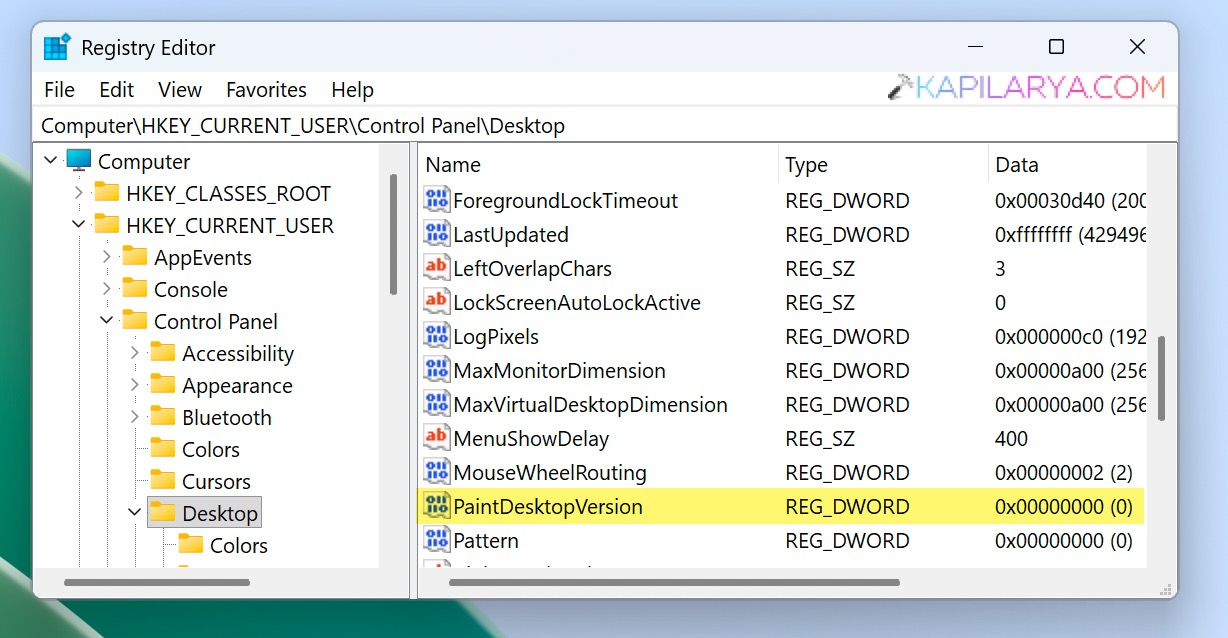This screenshot has height=638, width=1228.
Task: Click the Computer icon in the tree
Action: [x=77, y=161]
